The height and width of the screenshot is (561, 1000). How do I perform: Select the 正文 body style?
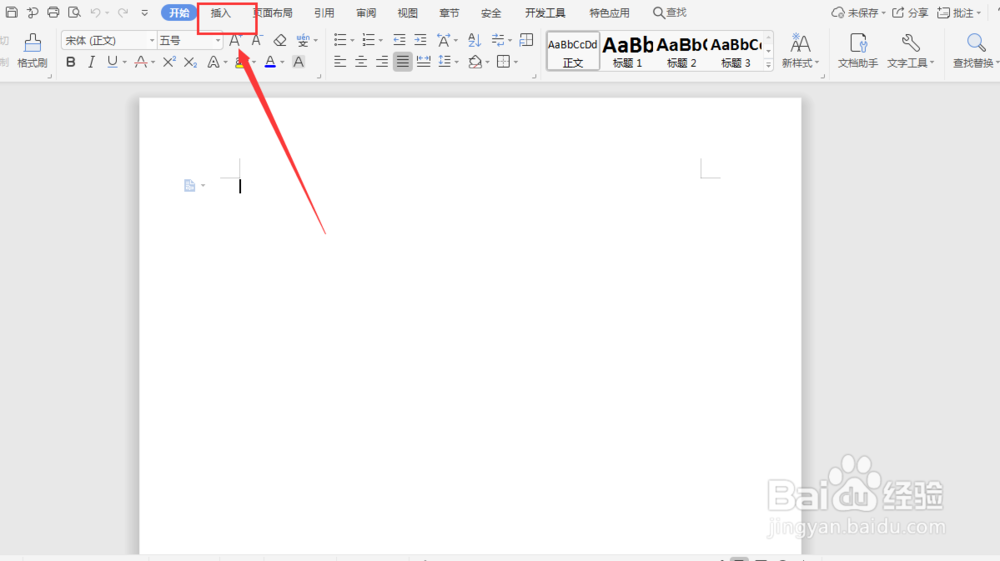click(573, 51)
